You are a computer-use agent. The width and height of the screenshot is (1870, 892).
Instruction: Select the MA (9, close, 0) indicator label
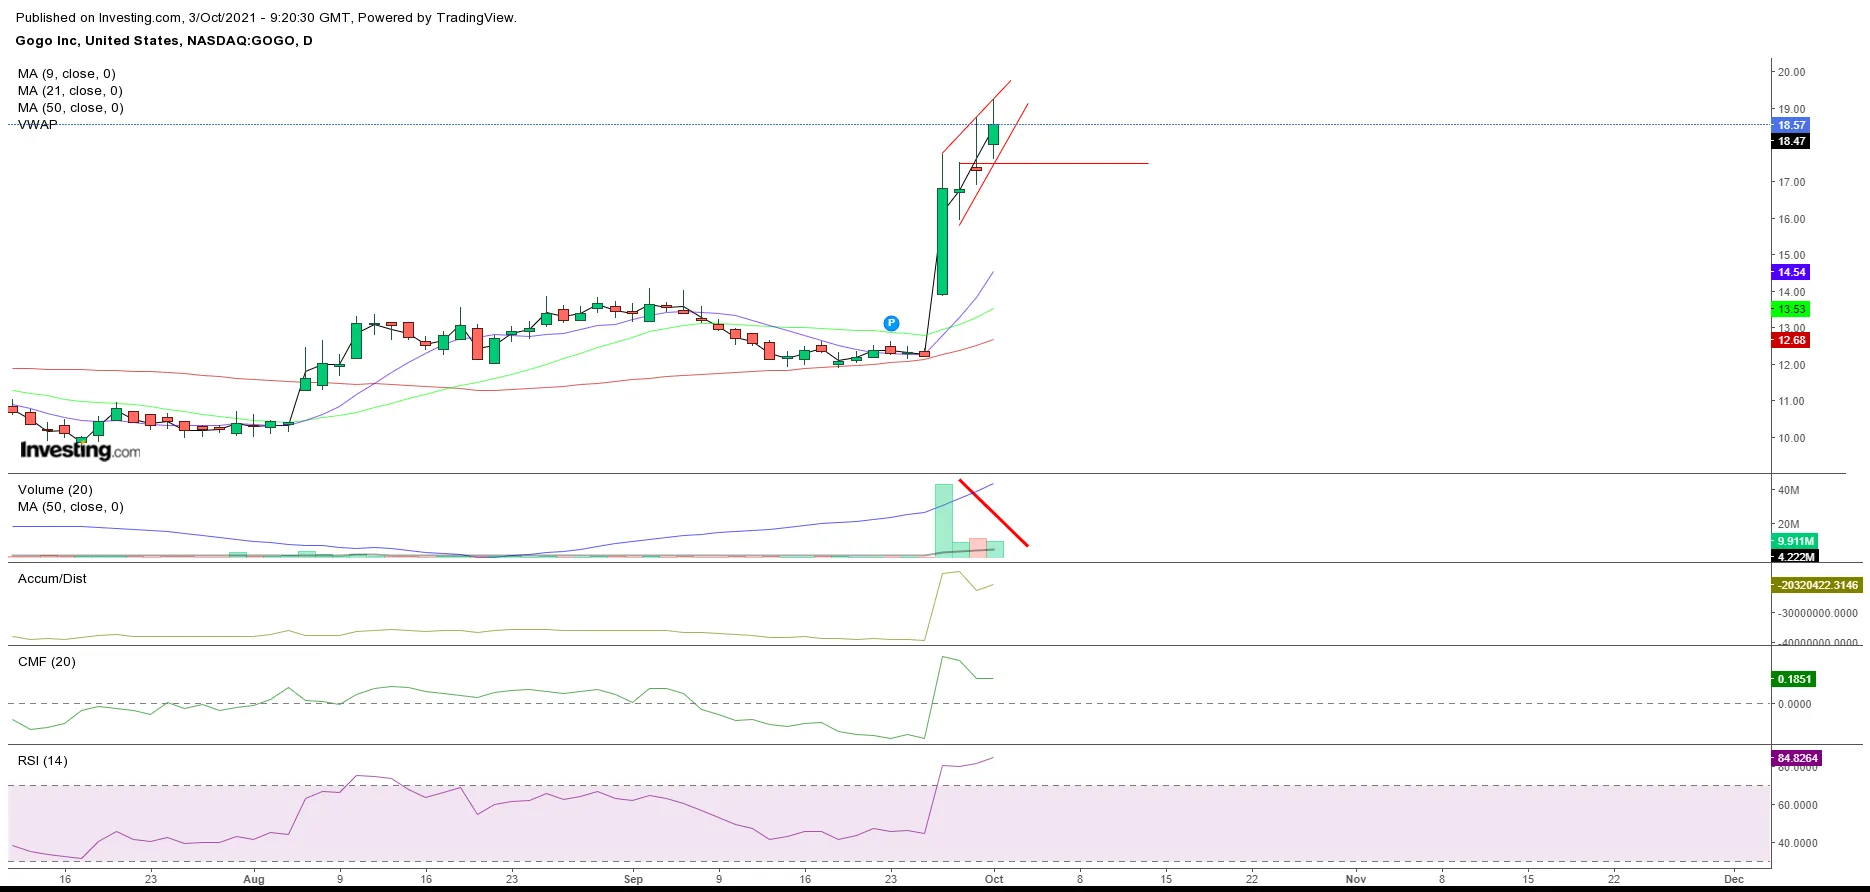pos(67,74)
